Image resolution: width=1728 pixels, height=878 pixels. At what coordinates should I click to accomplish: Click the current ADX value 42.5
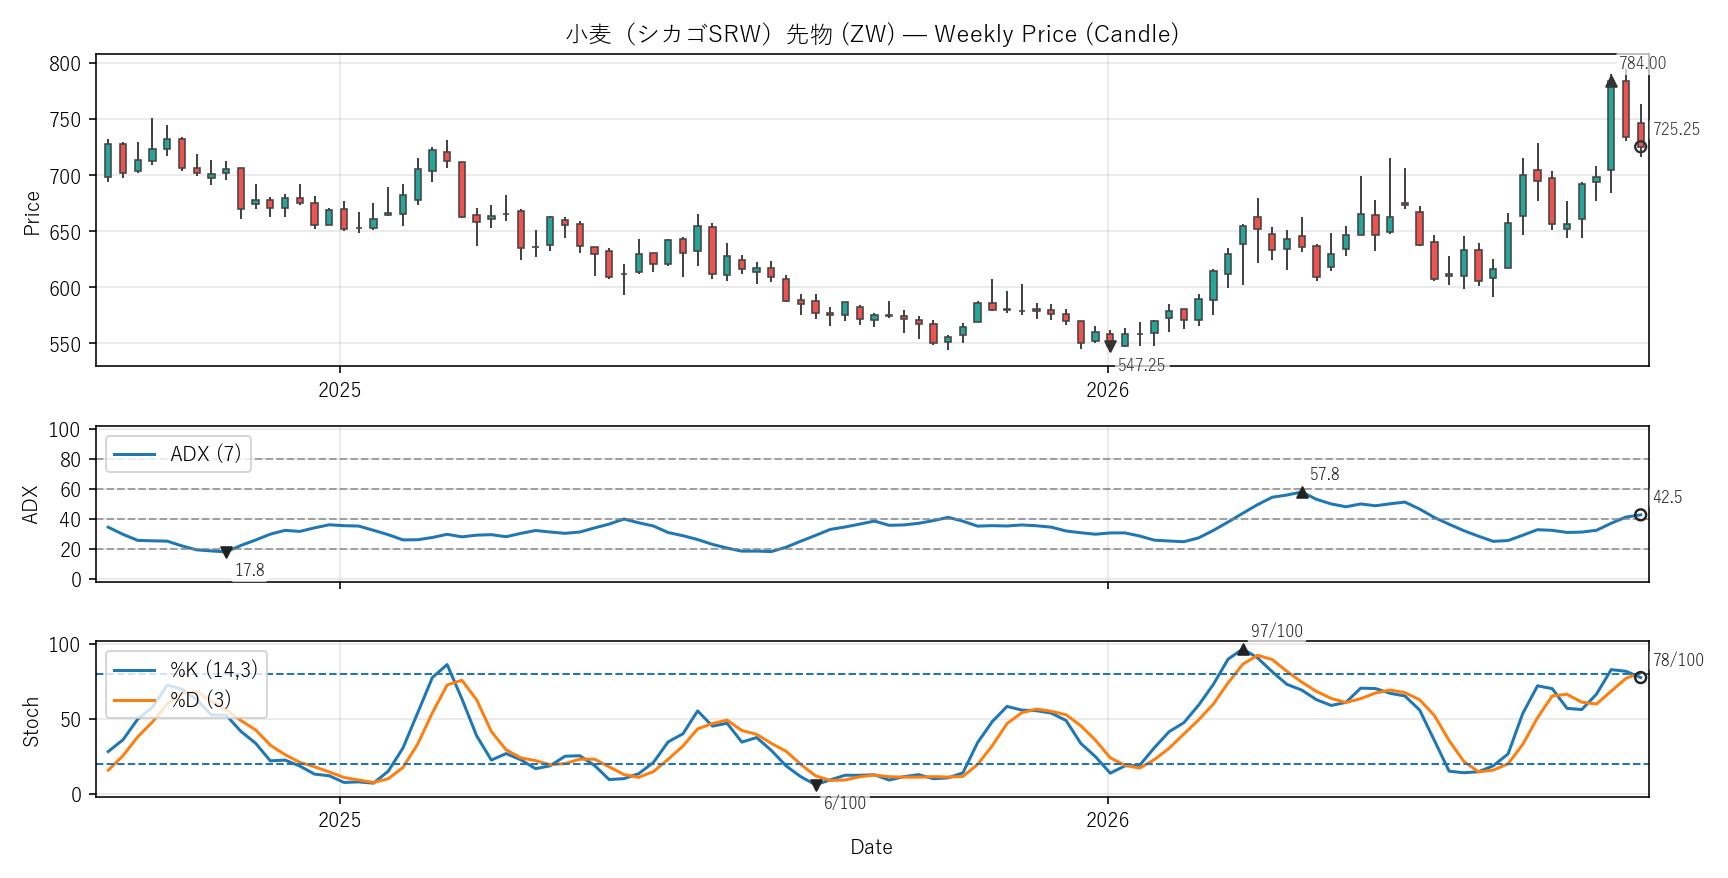pos(1667,497)
